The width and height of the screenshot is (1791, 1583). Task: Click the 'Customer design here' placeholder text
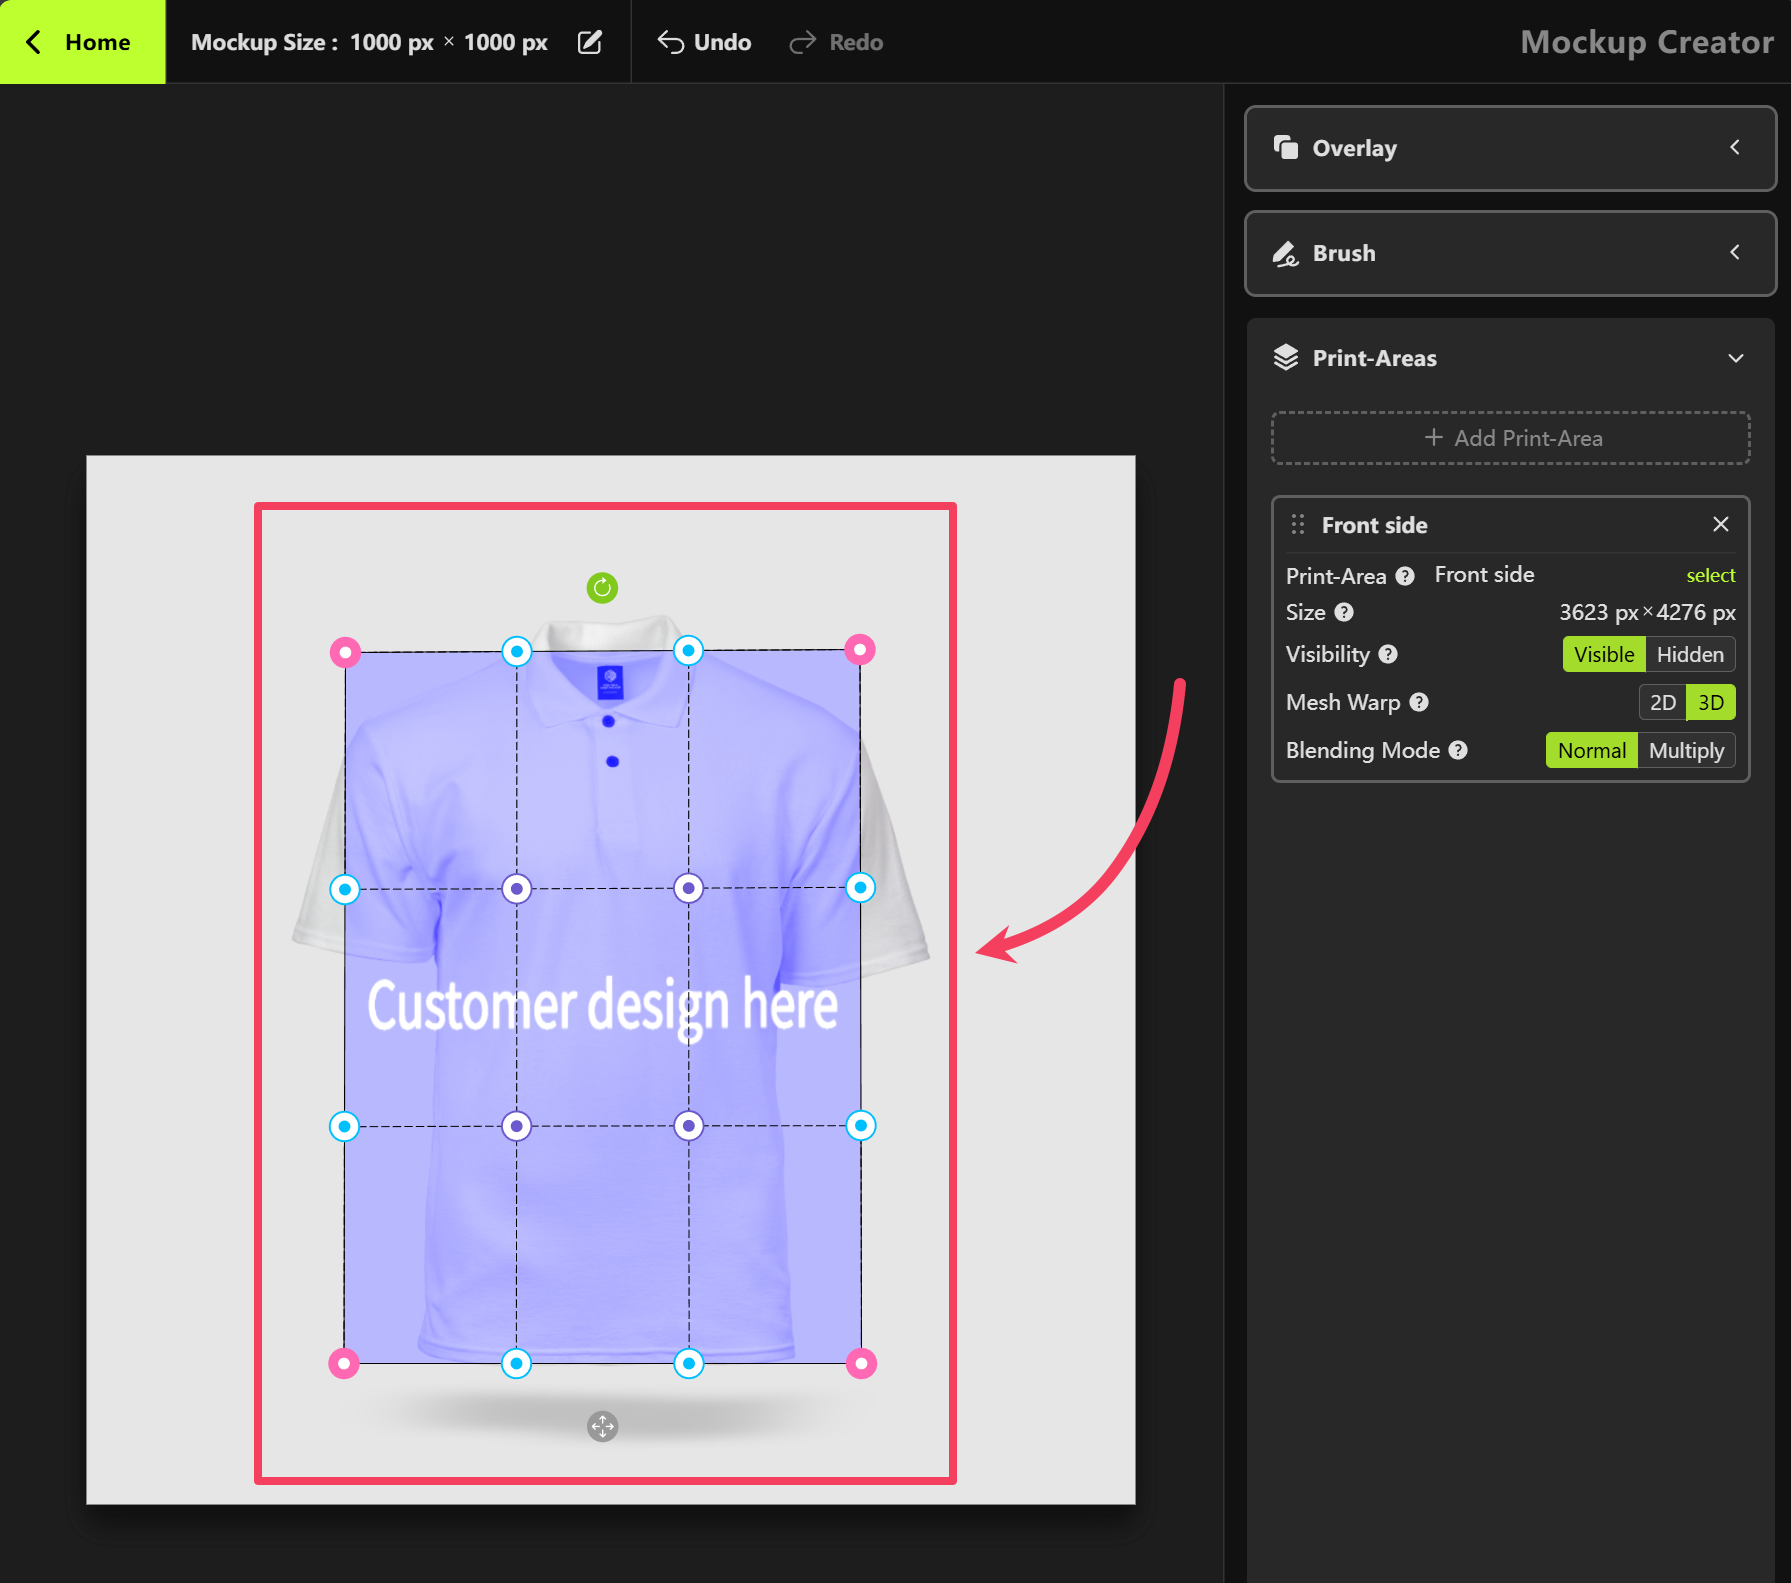602,1008
